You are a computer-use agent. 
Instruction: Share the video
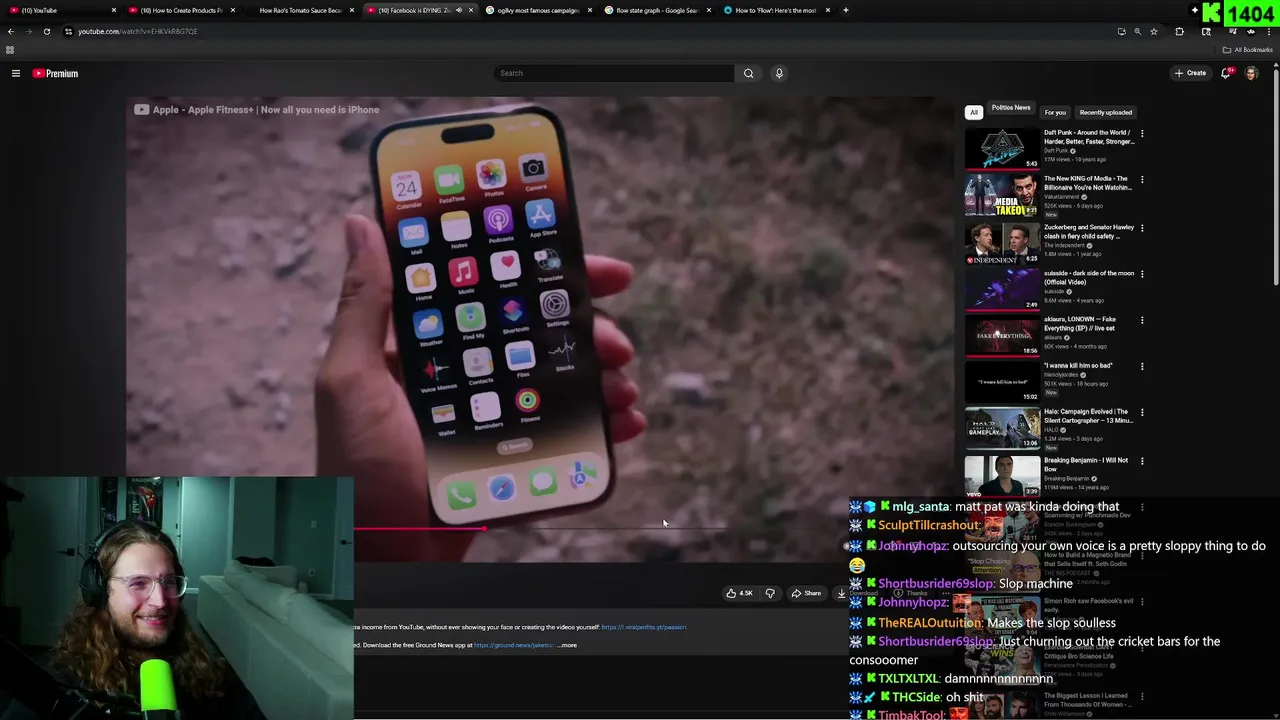(x=806, y=593)
